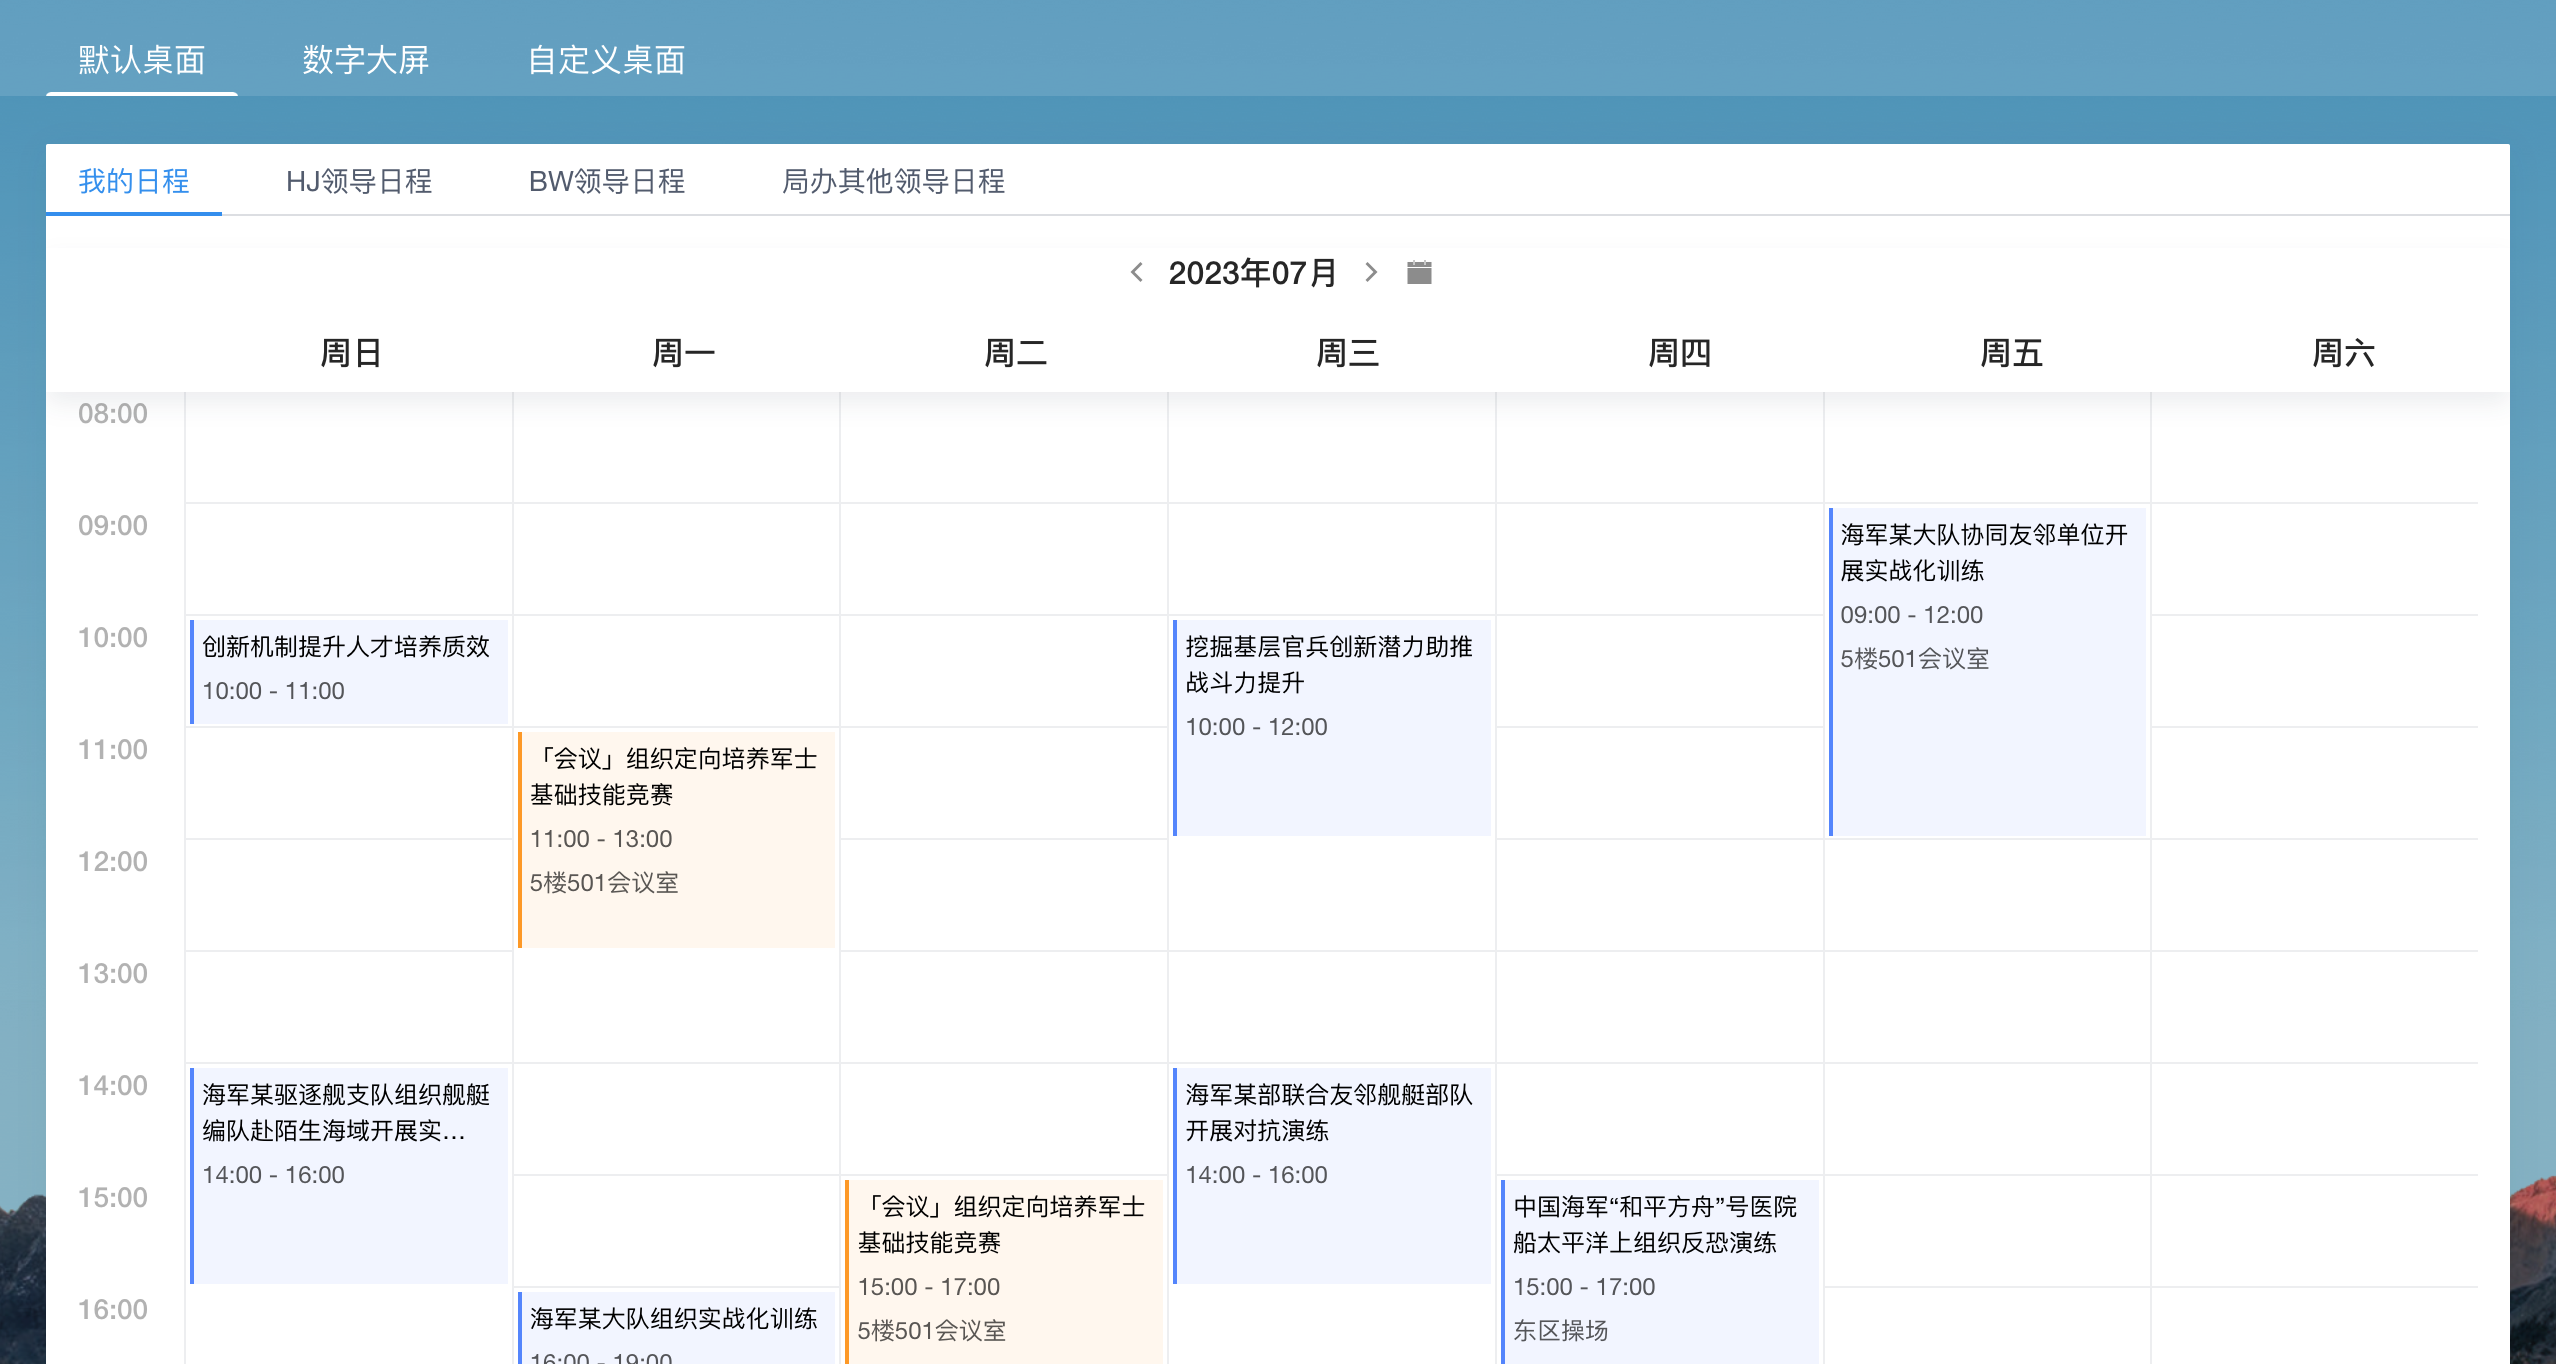Select the 我的日程 tab

pyautogui.click(x=134, y=181)
